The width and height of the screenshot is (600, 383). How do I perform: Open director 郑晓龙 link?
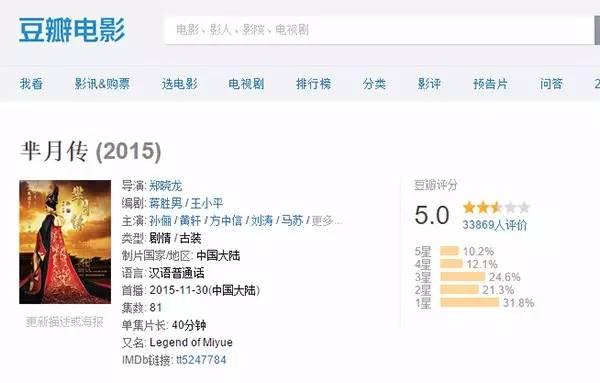click(x=166, y=186)
